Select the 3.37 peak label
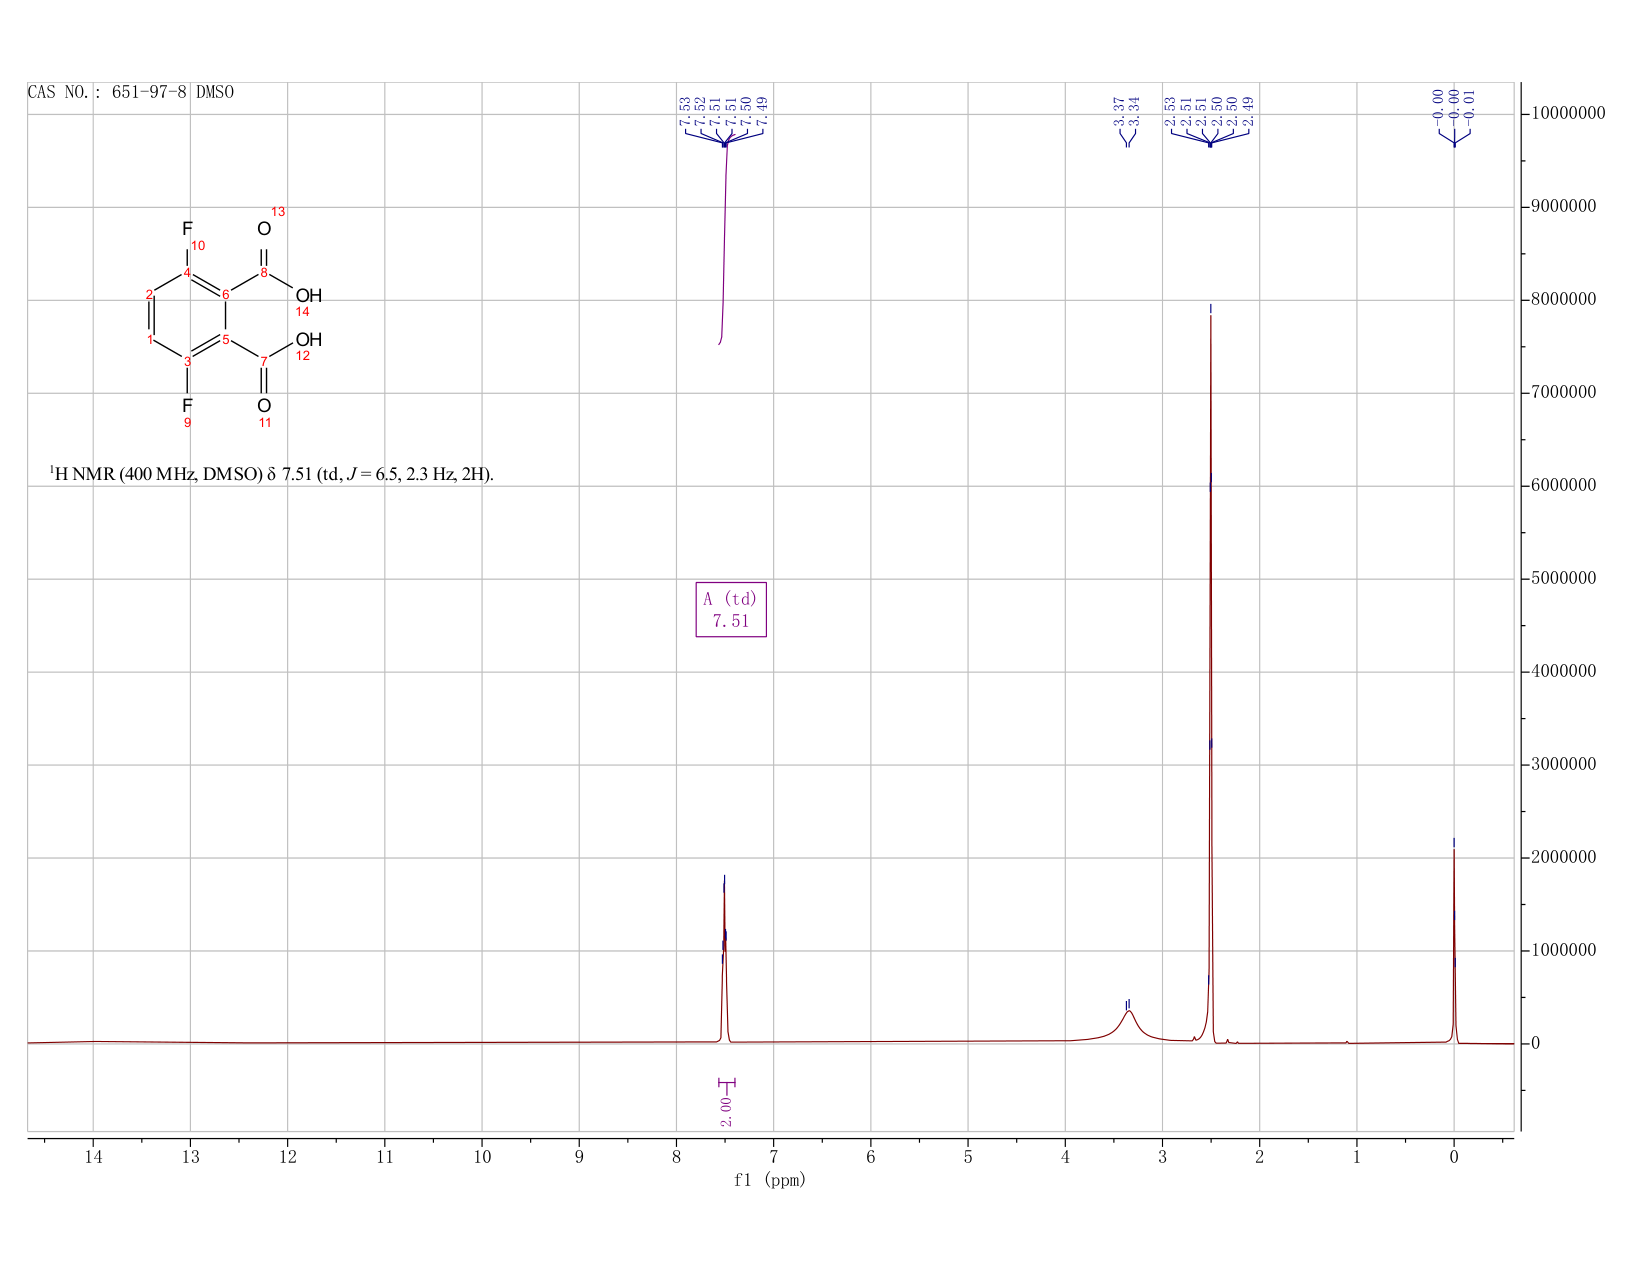 coord(1119,110)
